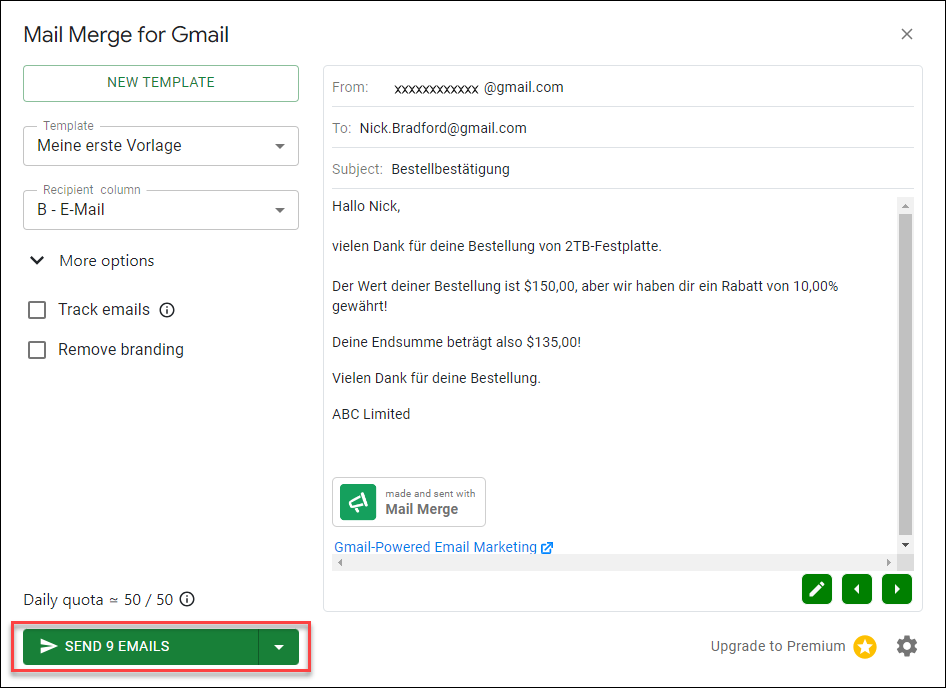Image resolution: width=946 pixels, height=688 pixels.
Task: Open send button dropdown arrow
Action: [279, 647]
